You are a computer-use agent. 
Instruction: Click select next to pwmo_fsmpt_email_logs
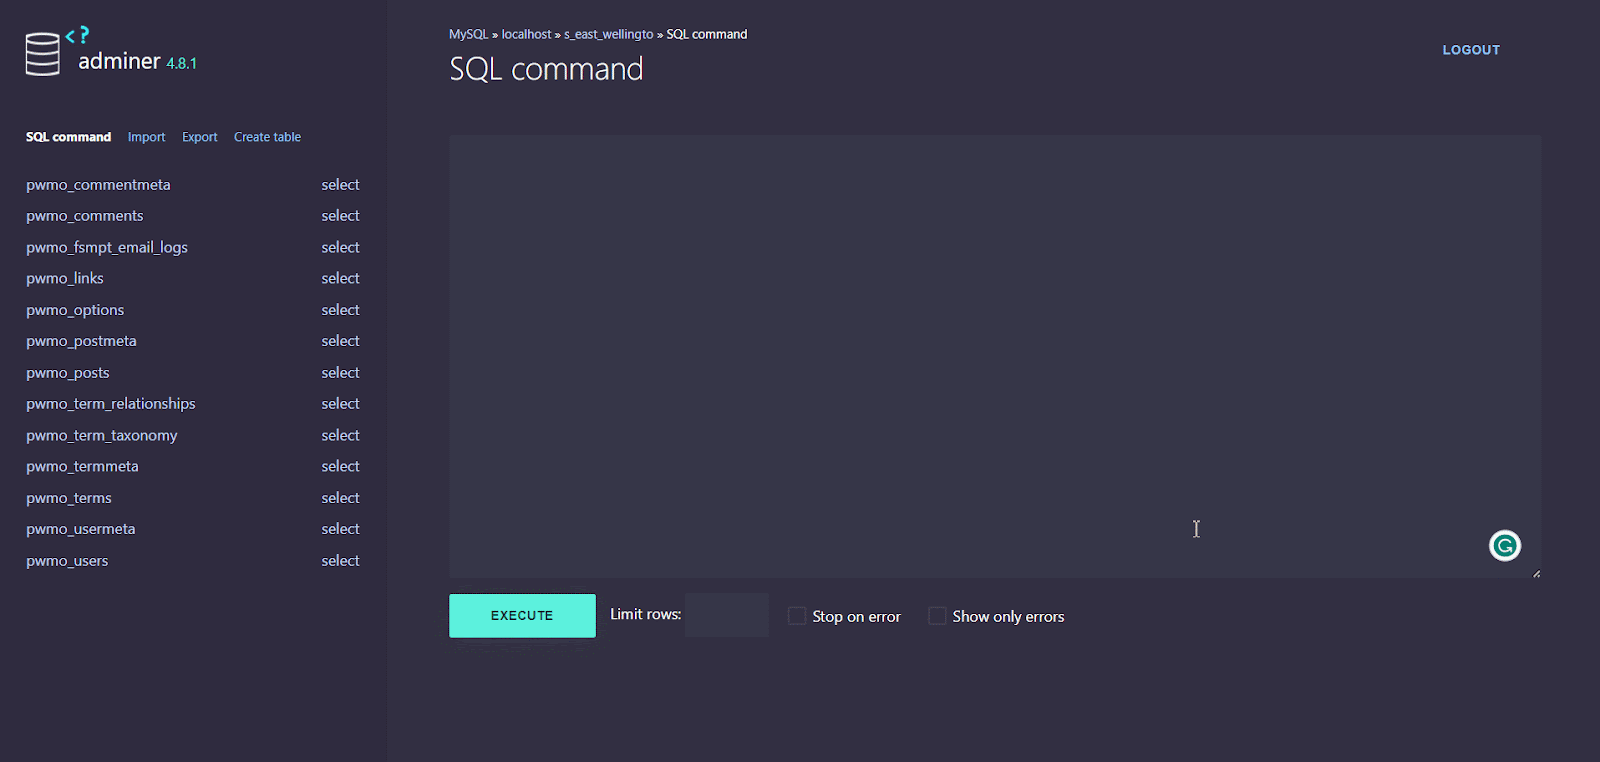[x=340, y=247]
